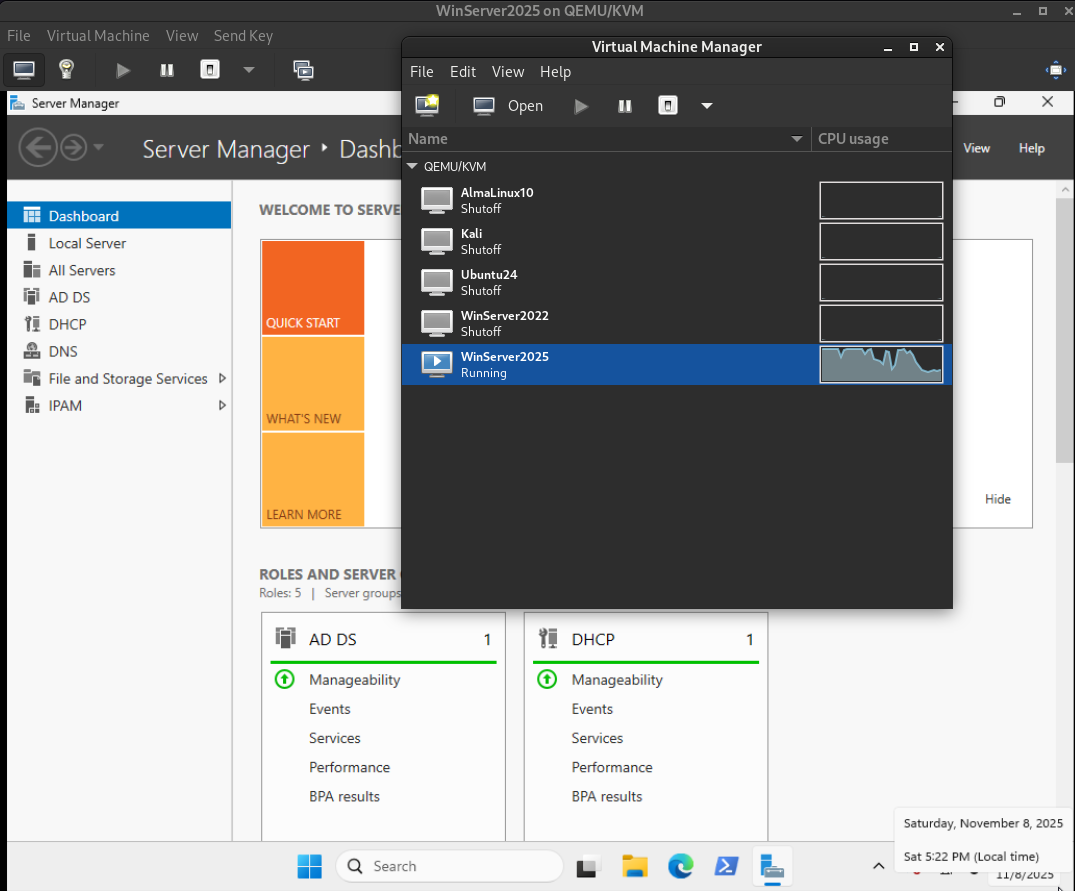
Task: Launch PowerShell from the taskbar
Action: [x=726, y=866]
